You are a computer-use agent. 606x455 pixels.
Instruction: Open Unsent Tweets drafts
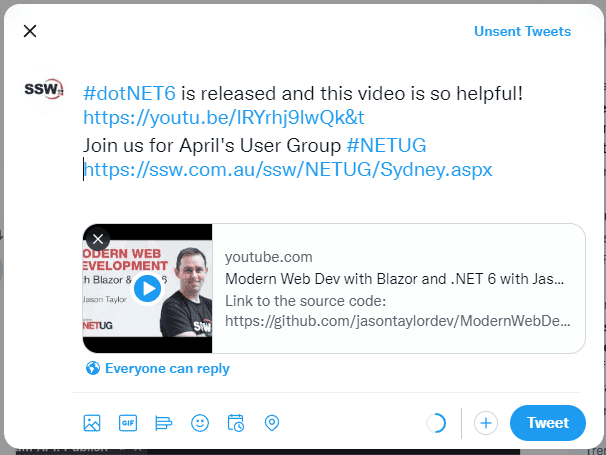coord(522,31)
